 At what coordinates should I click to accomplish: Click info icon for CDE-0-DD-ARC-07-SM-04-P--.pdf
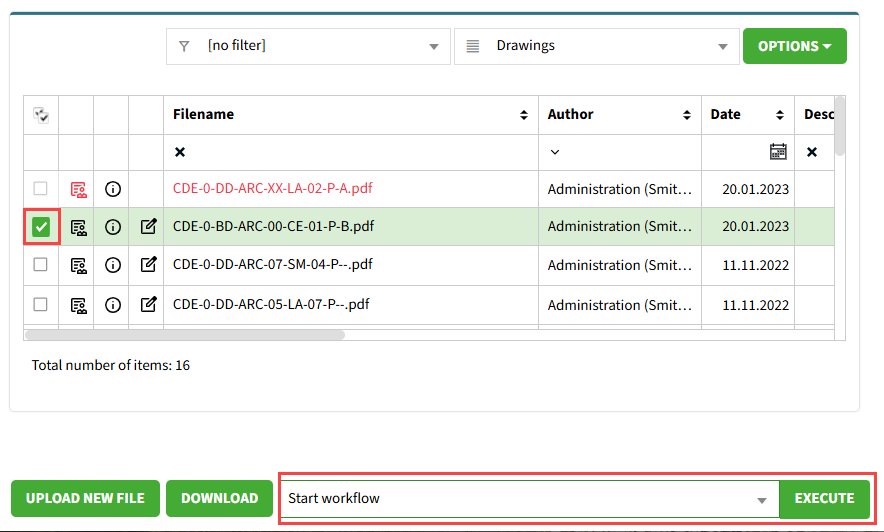(x=112, y=265)
